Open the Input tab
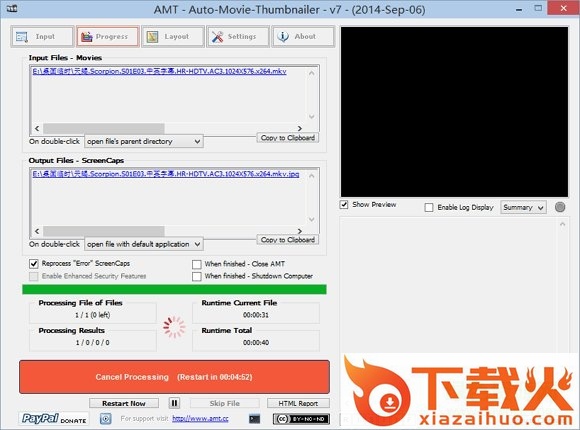 tap(42, 36)
